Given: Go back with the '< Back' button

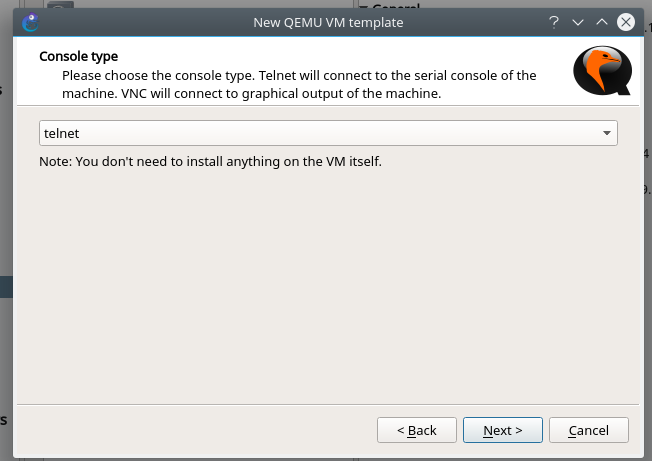Looking at the screenshot, I should [x=417, y=430].
